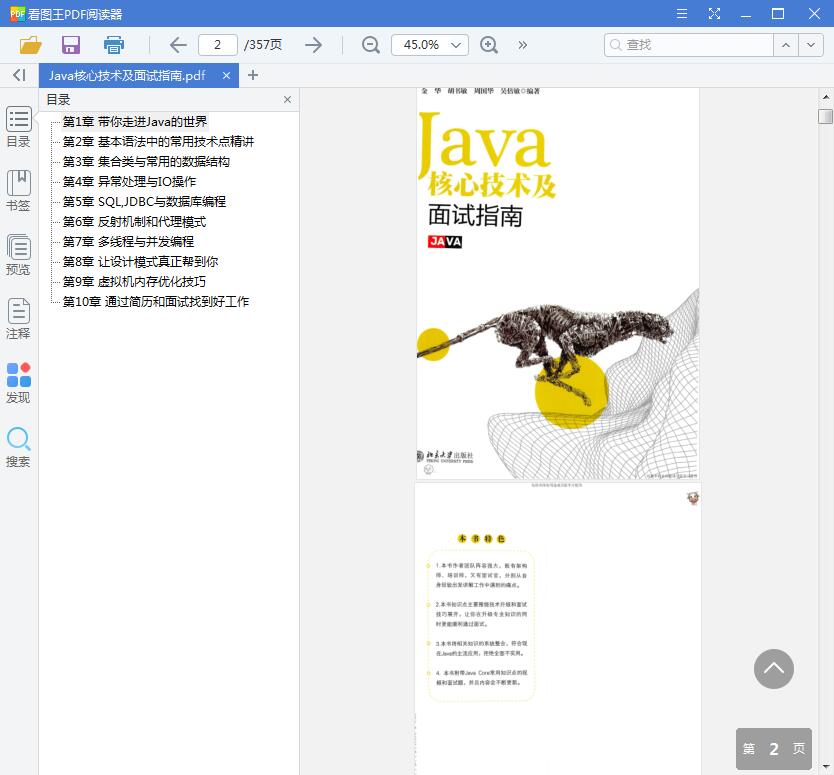The image size is (834, 775).
Task: Expand more toolbar tools chevron
Action: 522,45
